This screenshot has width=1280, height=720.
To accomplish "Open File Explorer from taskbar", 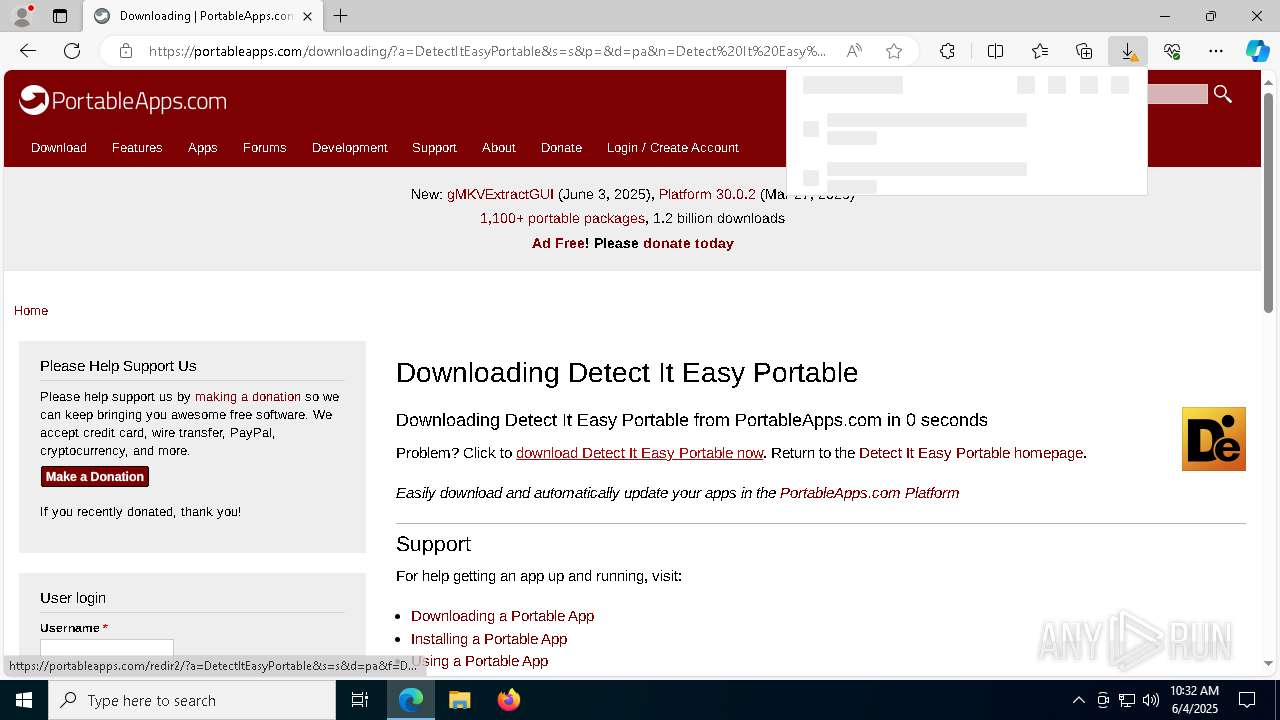I will [460, 700].
